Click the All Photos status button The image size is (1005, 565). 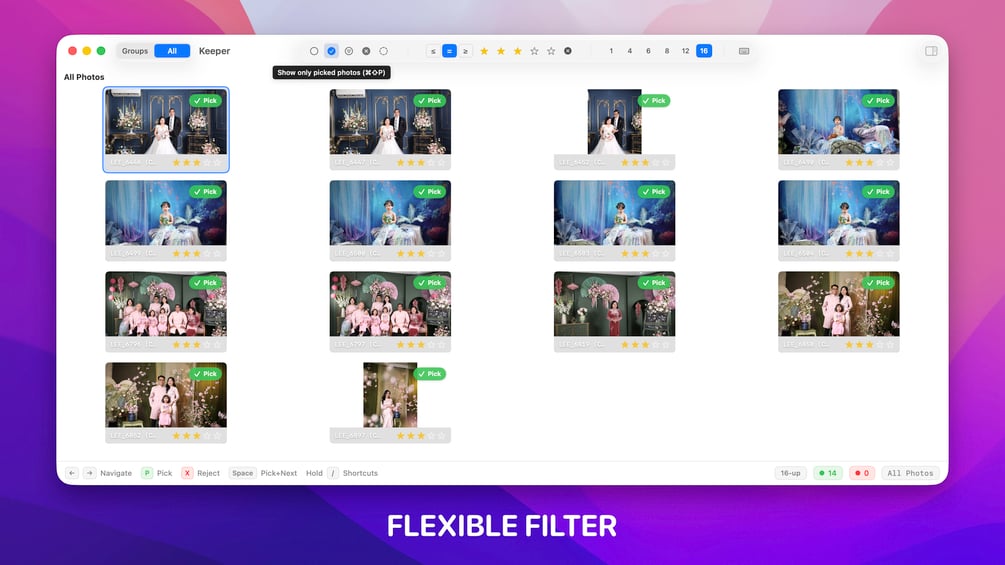click(x=910, y=473)
